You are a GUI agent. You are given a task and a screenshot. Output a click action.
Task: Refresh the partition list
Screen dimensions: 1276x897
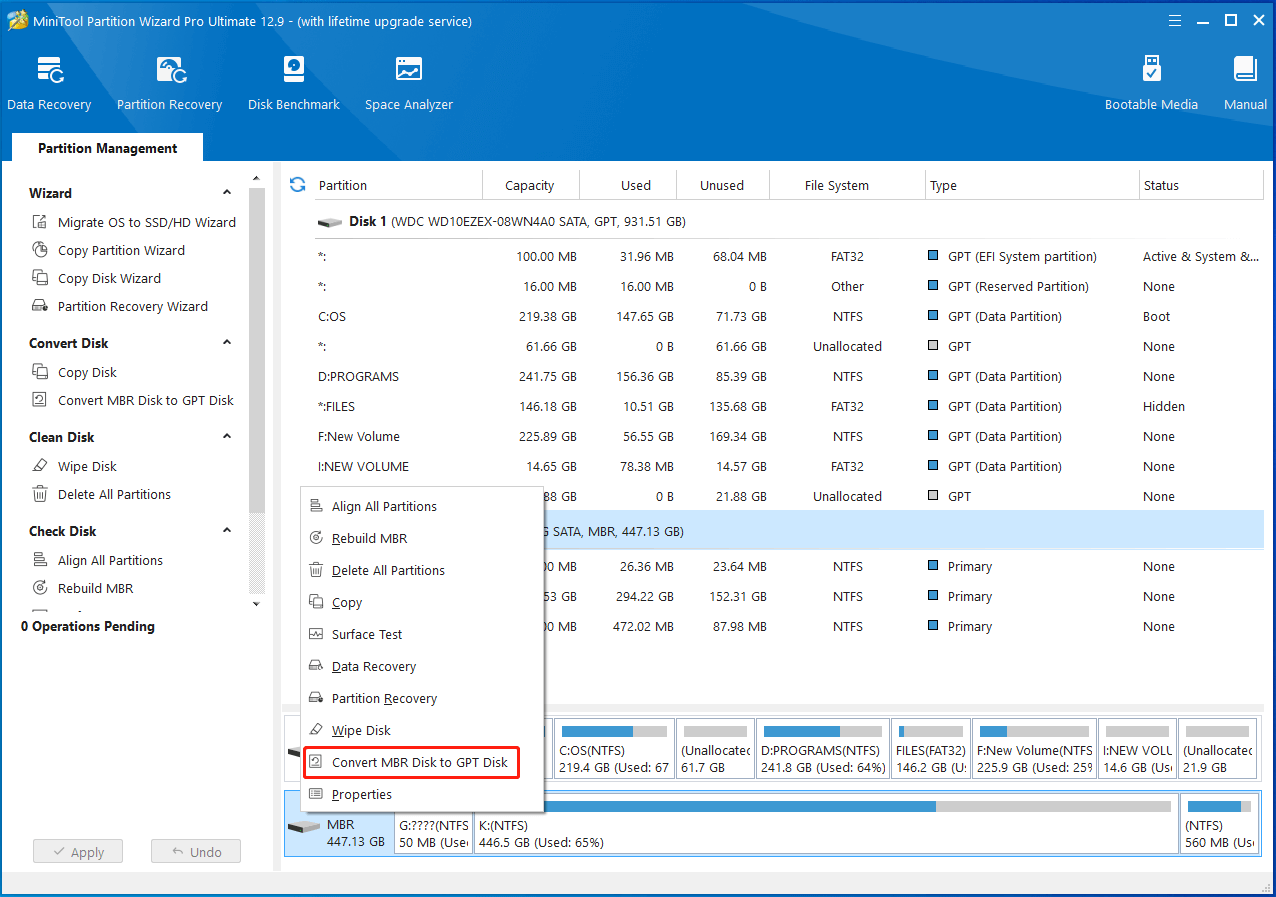[x=297, y=185]
